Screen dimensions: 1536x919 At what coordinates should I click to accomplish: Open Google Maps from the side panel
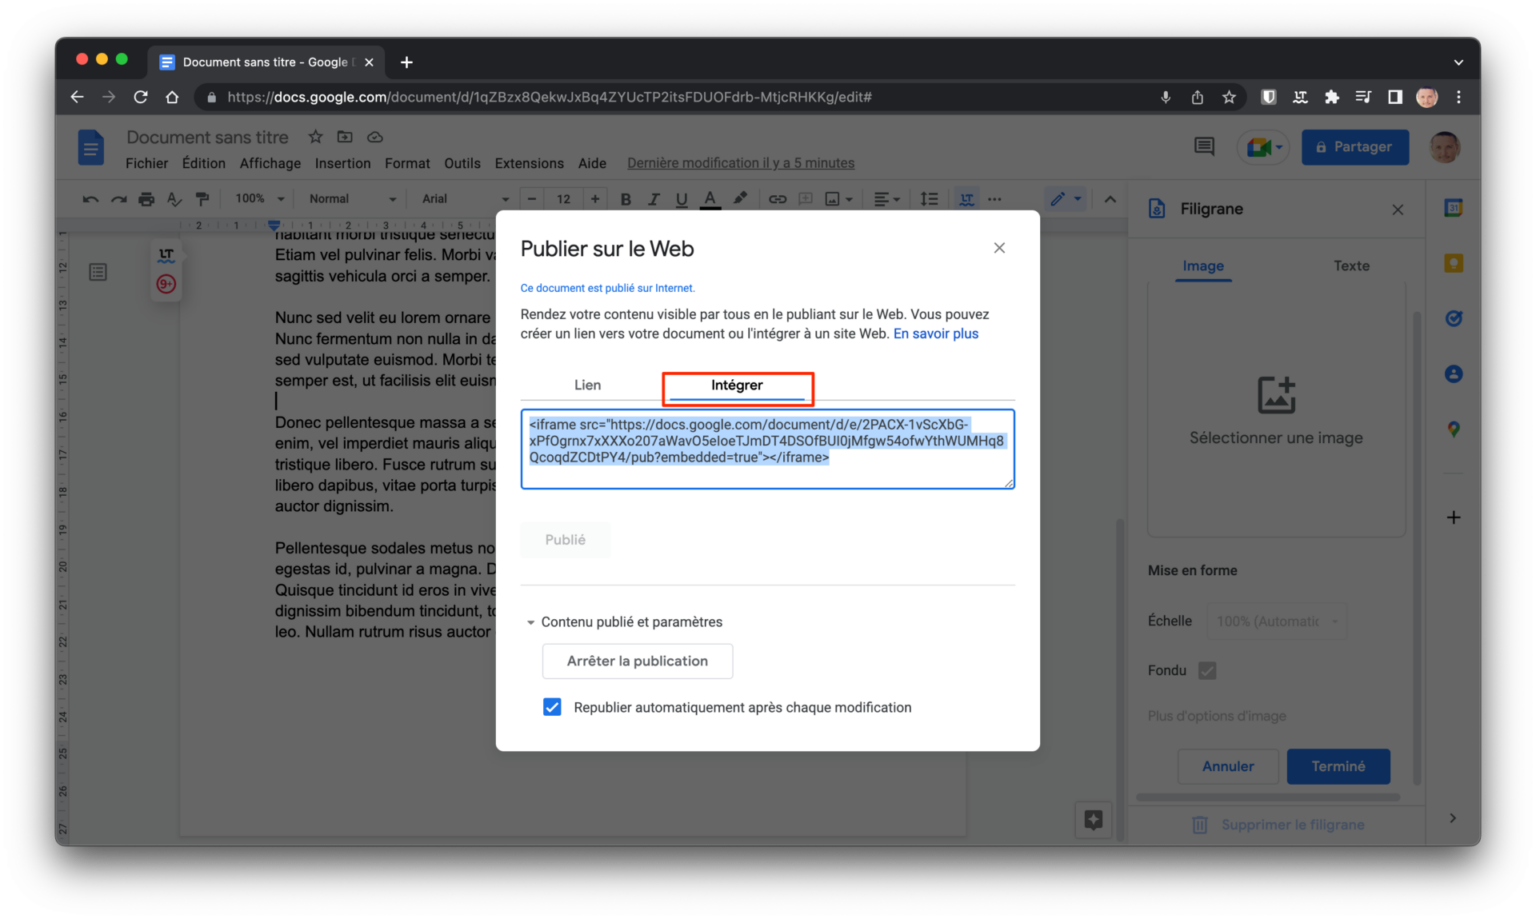1453,429
